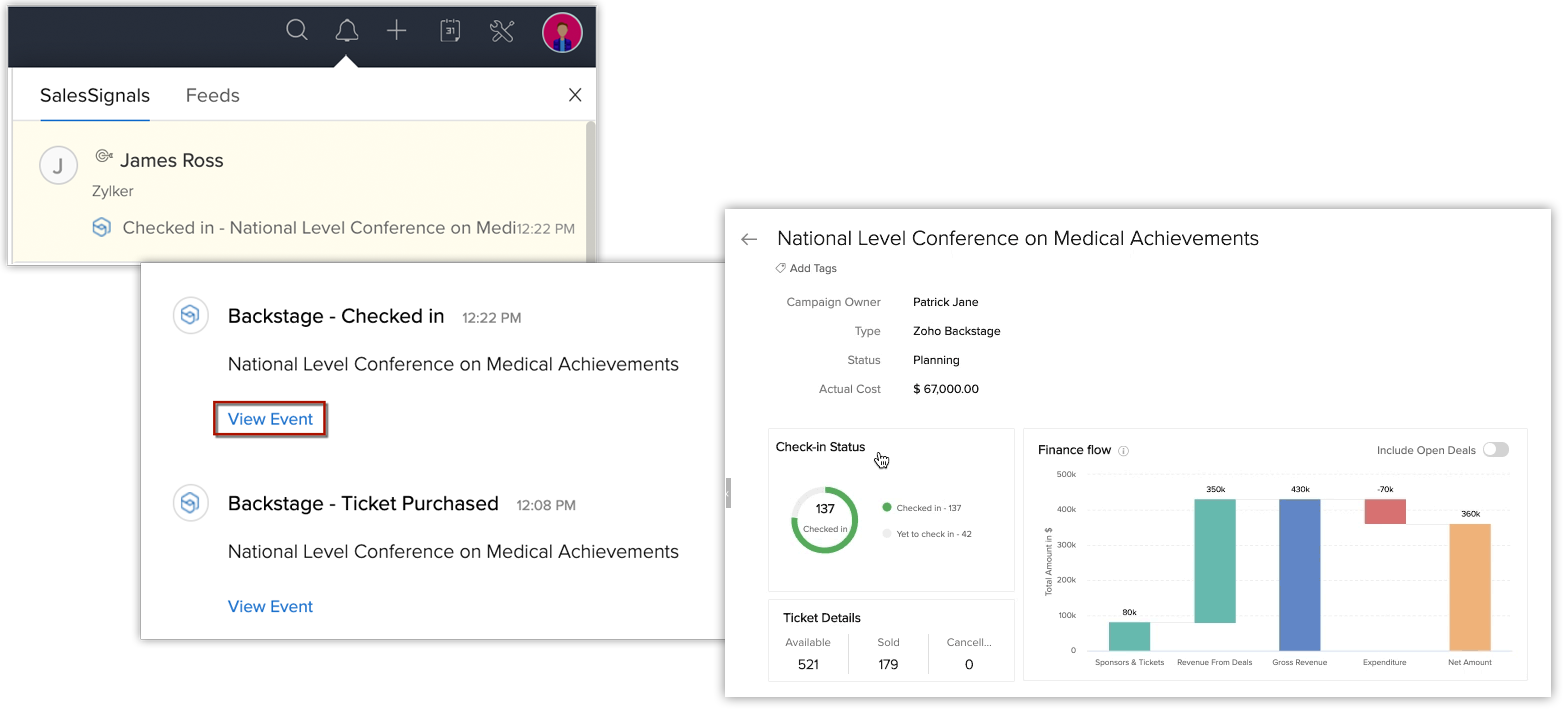Click the Sponsors & Tickets bar
This screenshot has width=1563, height=709.
coord(1129,636)
